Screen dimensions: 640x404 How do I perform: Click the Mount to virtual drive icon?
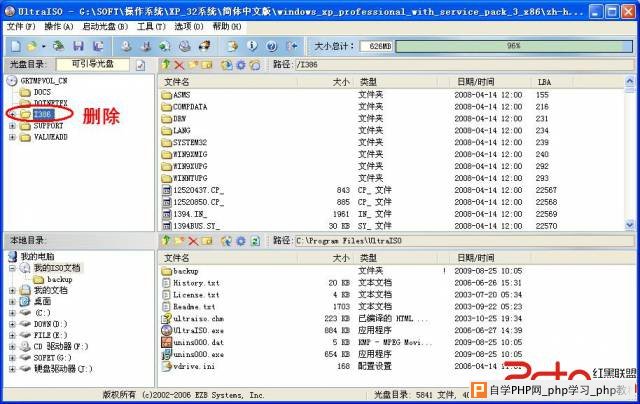184,46
